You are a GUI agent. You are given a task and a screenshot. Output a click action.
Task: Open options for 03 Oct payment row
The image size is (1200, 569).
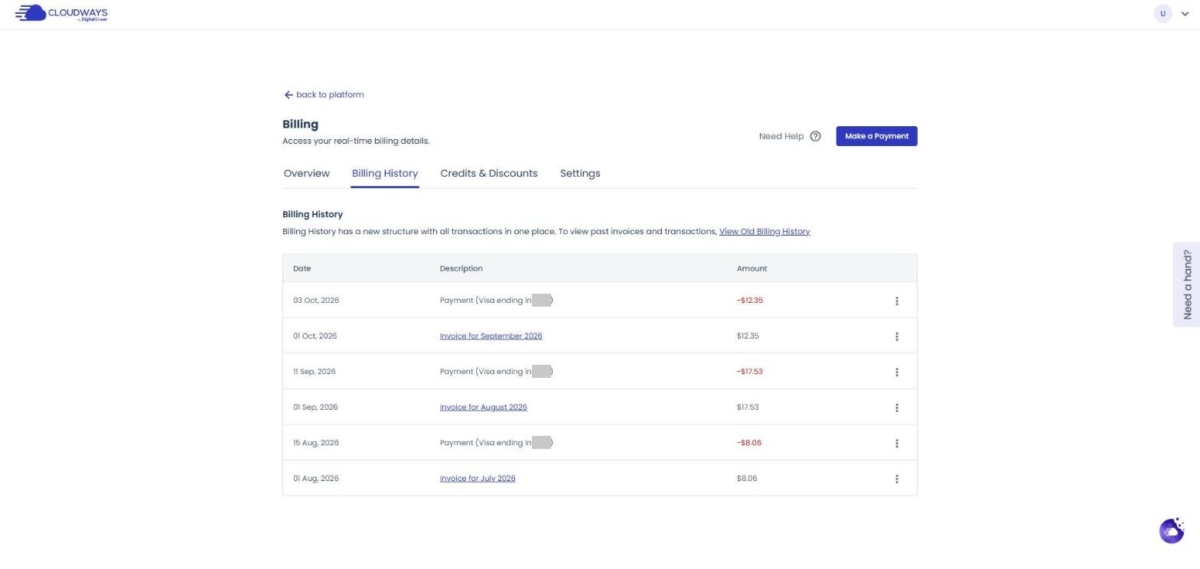pyautogui.click(x=897, y=301)
